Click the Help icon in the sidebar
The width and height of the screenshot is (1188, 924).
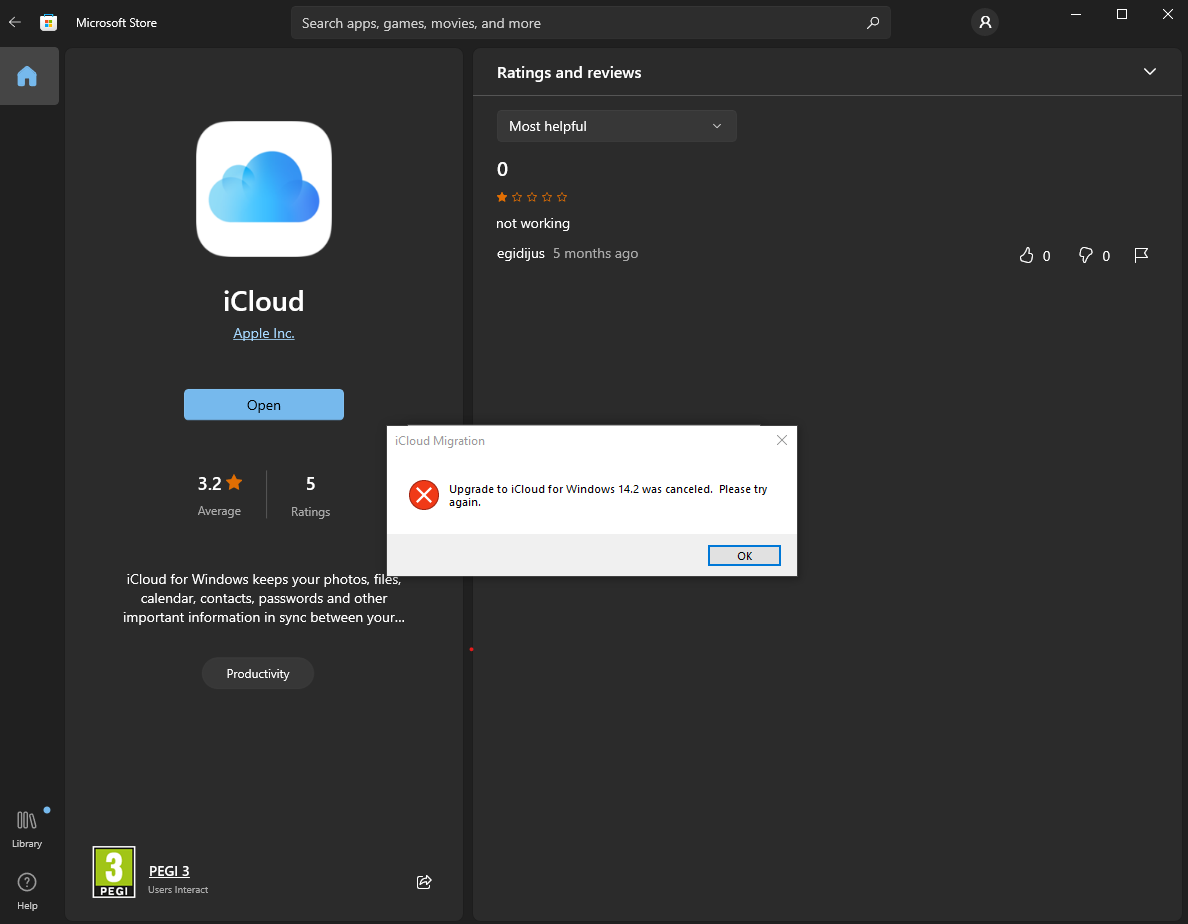coord(26,888)
